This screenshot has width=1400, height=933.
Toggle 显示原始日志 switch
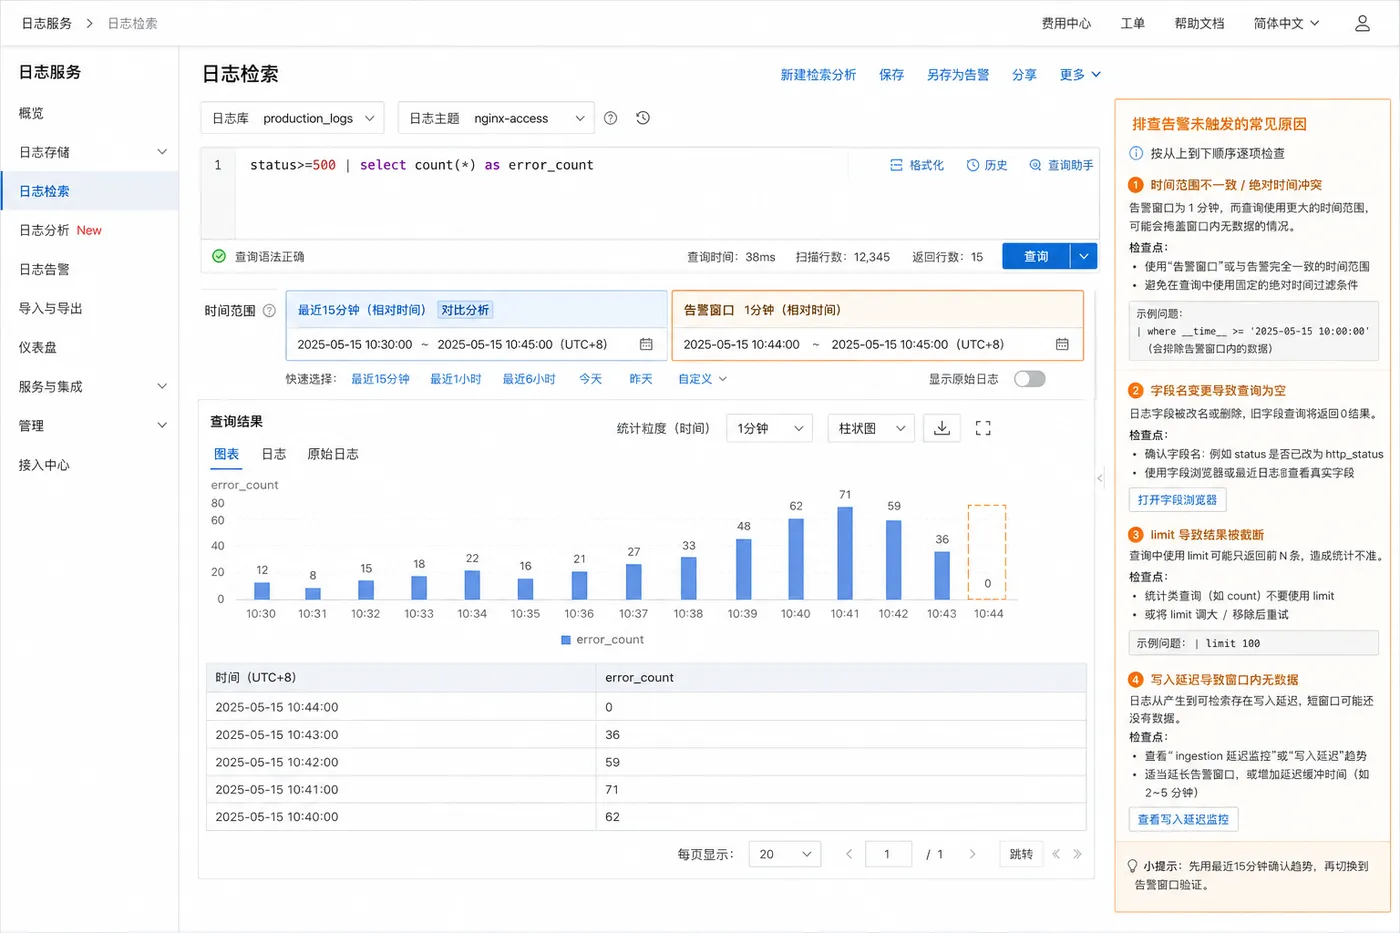click(x=1030, y=379)
